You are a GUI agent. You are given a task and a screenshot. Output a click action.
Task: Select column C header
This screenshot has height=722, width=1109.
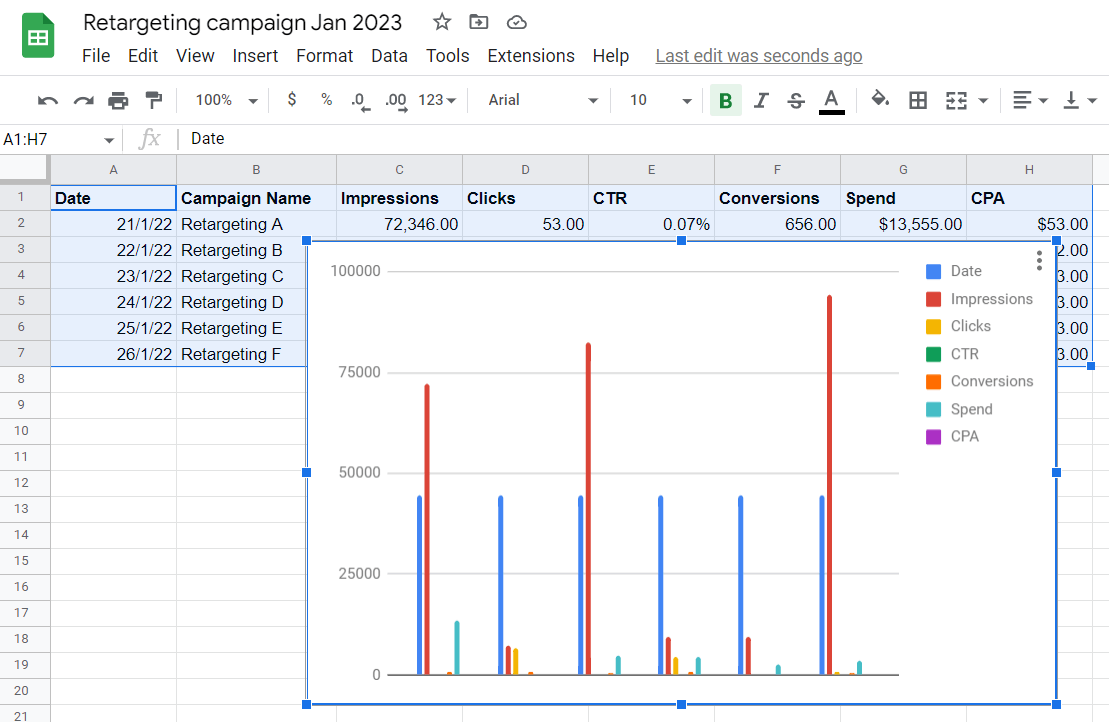(x=400, y=170)
